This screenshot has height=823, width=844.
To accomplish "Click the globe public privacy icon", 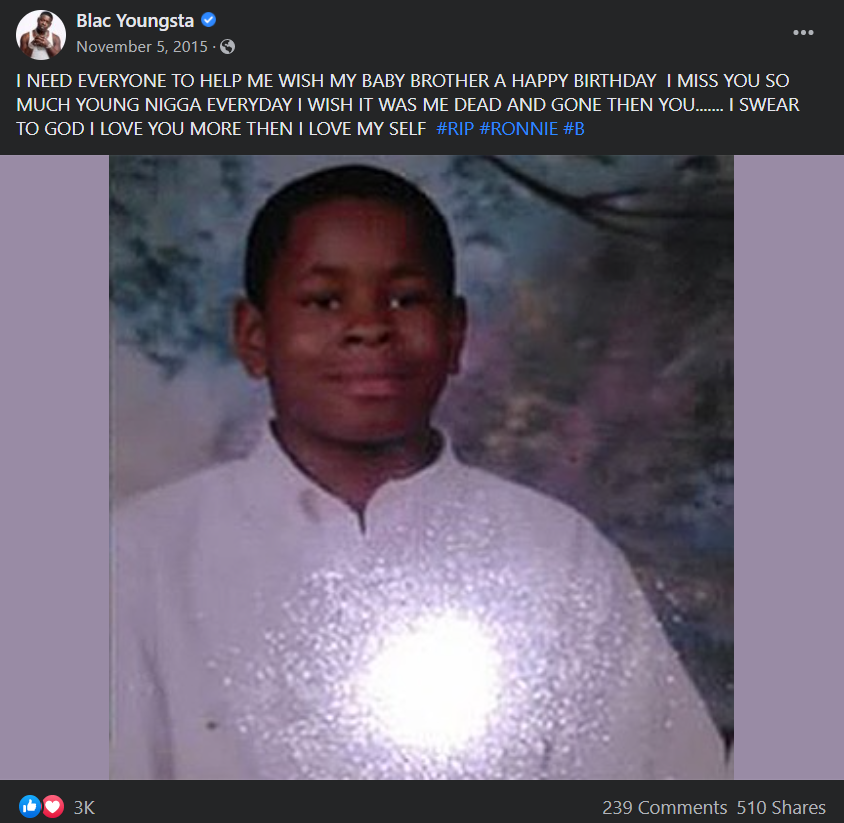I will point(227,47).
